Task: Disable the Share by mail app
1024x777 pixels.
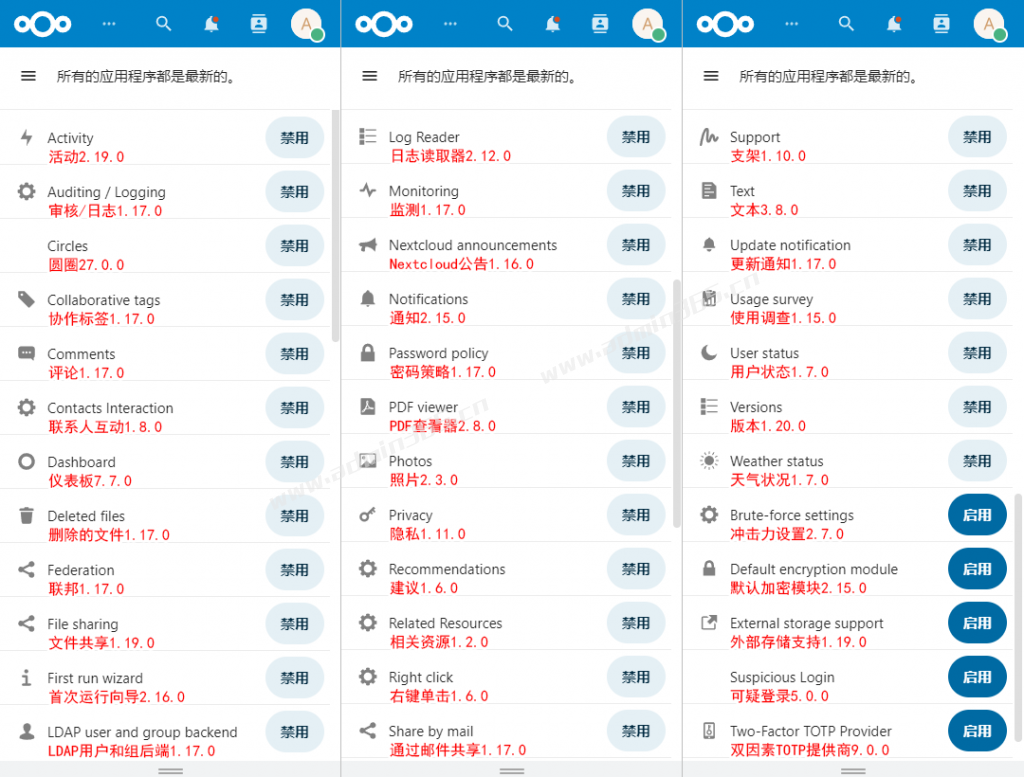Action: tap(635, 731)
